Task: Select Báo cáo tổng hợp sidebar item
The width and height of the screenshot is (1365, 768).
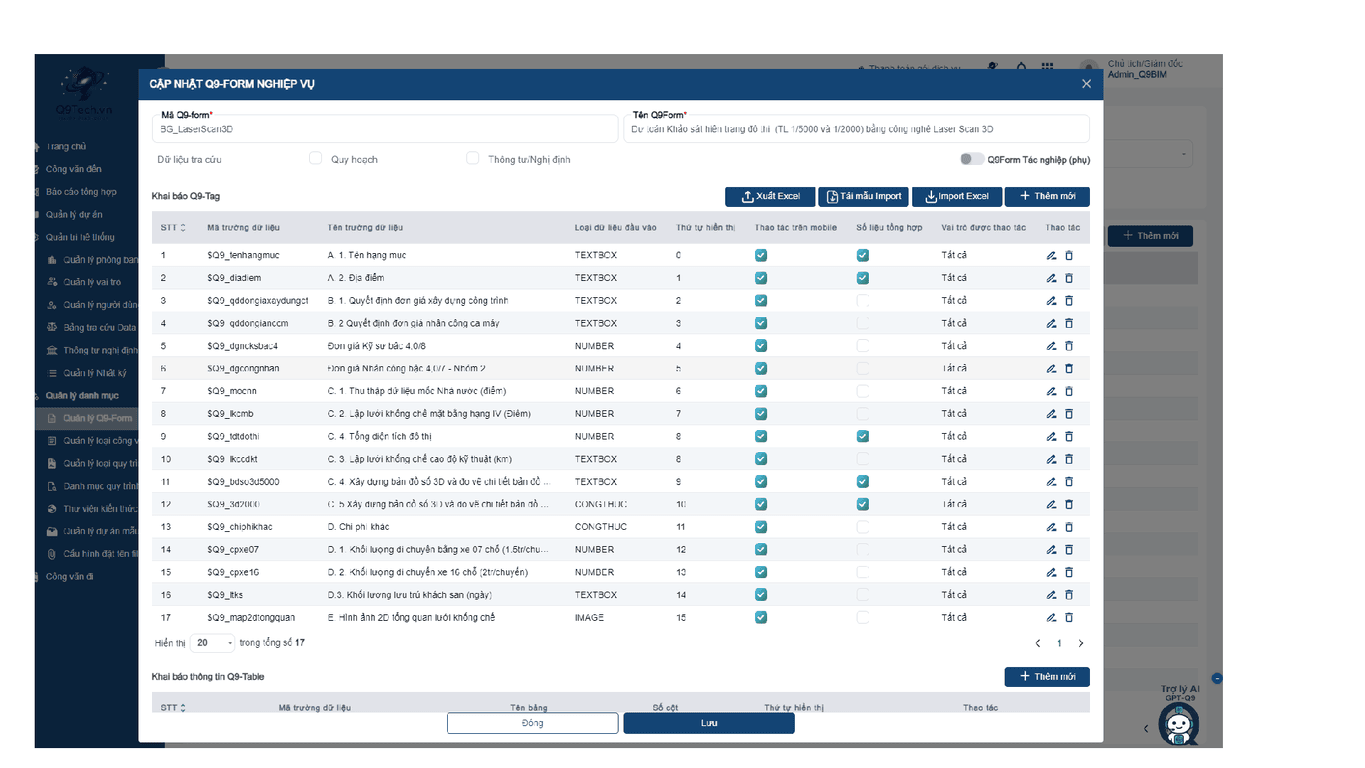Action: (80, 192)
